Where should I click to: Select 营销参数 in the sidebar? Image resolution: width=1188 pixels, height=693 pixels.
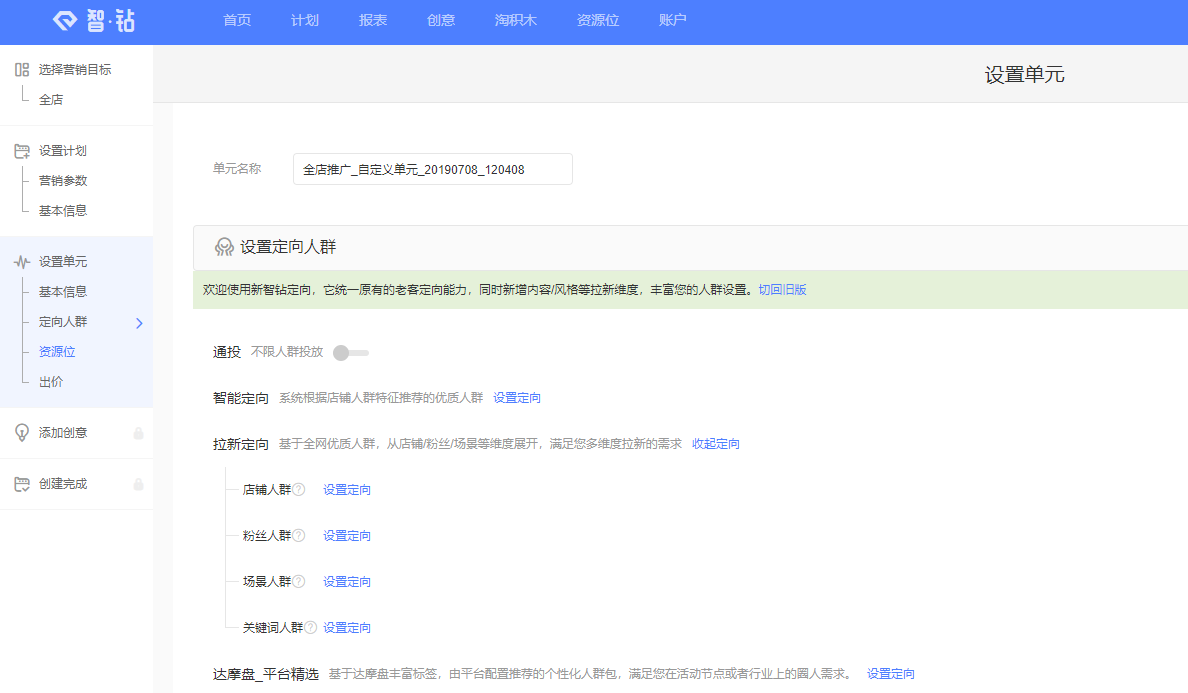63,181
